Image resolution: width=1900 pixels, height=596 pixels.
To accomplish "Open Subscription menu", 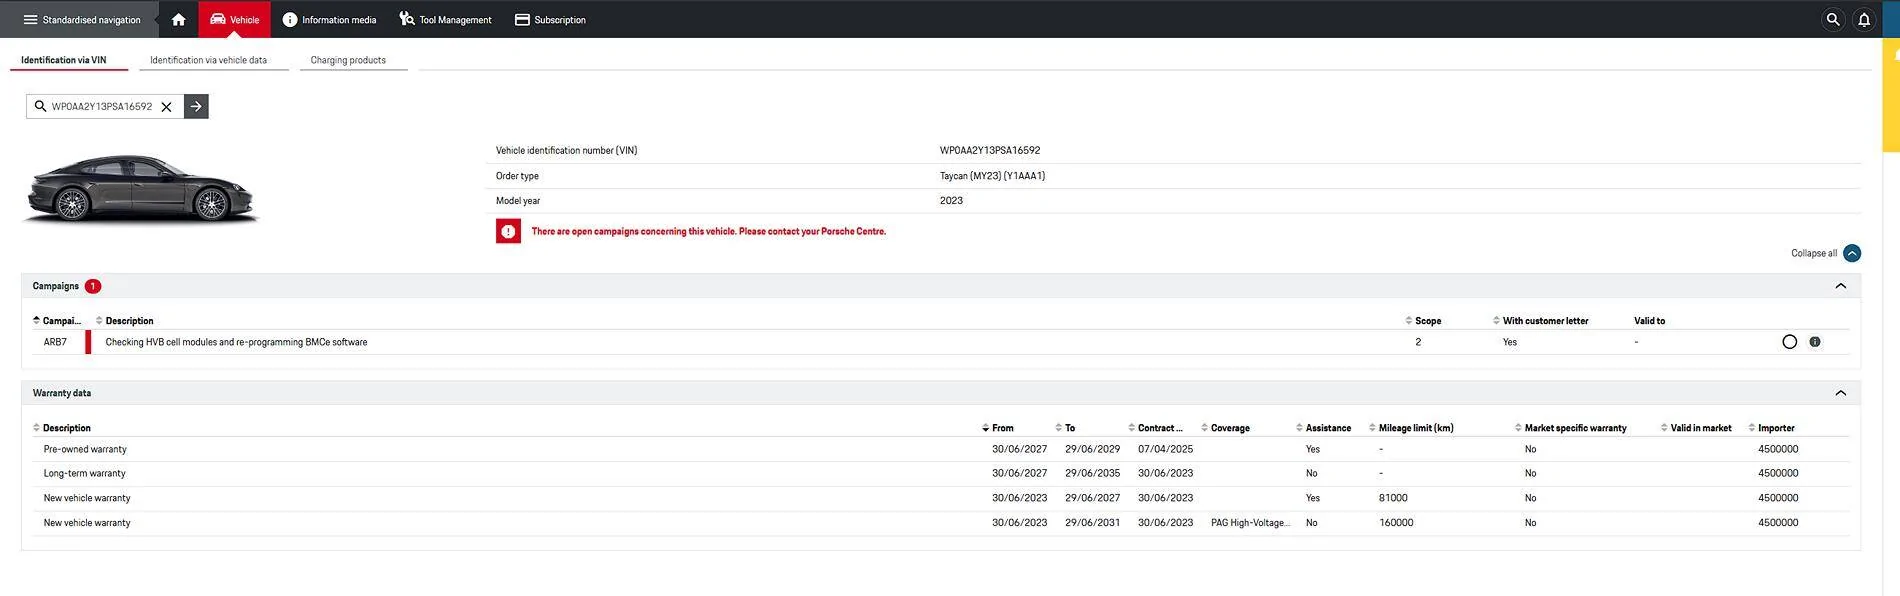I will pos(550,19).
